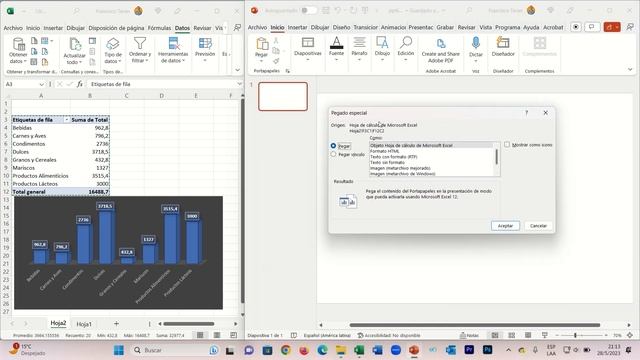Select the slide 1 thumbnail
This screenshot has height=360, width=640.
(x=283, y=96)
